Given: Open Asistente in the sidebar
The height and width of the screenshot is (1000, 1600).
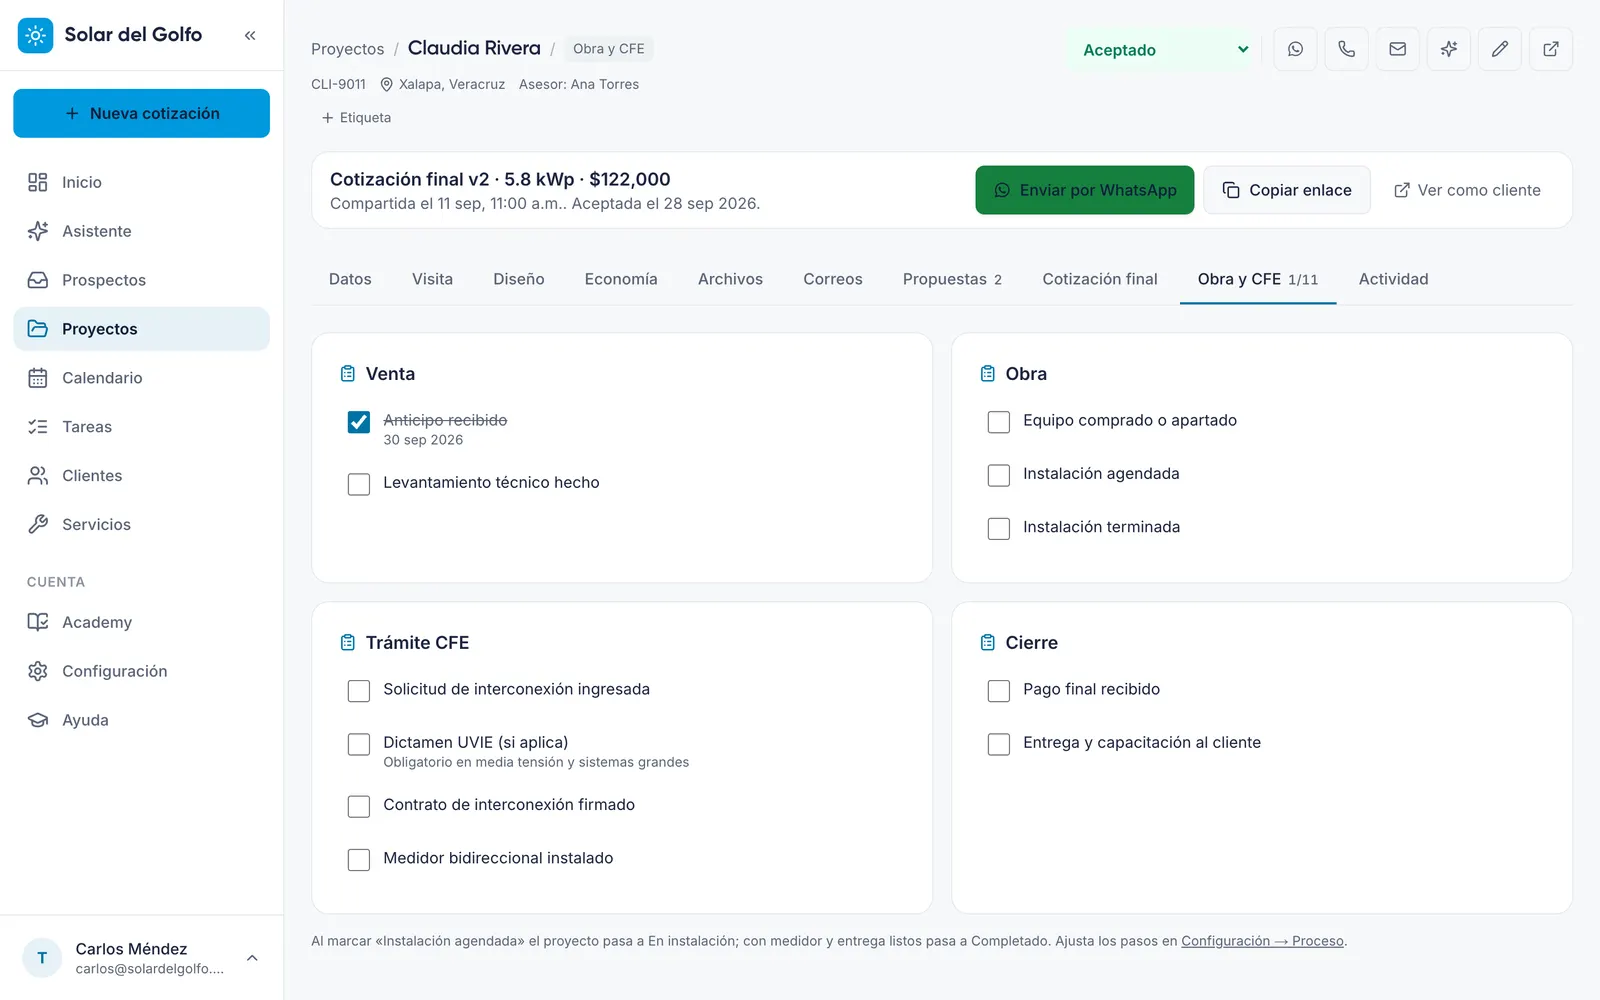Looking at the screenshot, I should coord(141,231).
